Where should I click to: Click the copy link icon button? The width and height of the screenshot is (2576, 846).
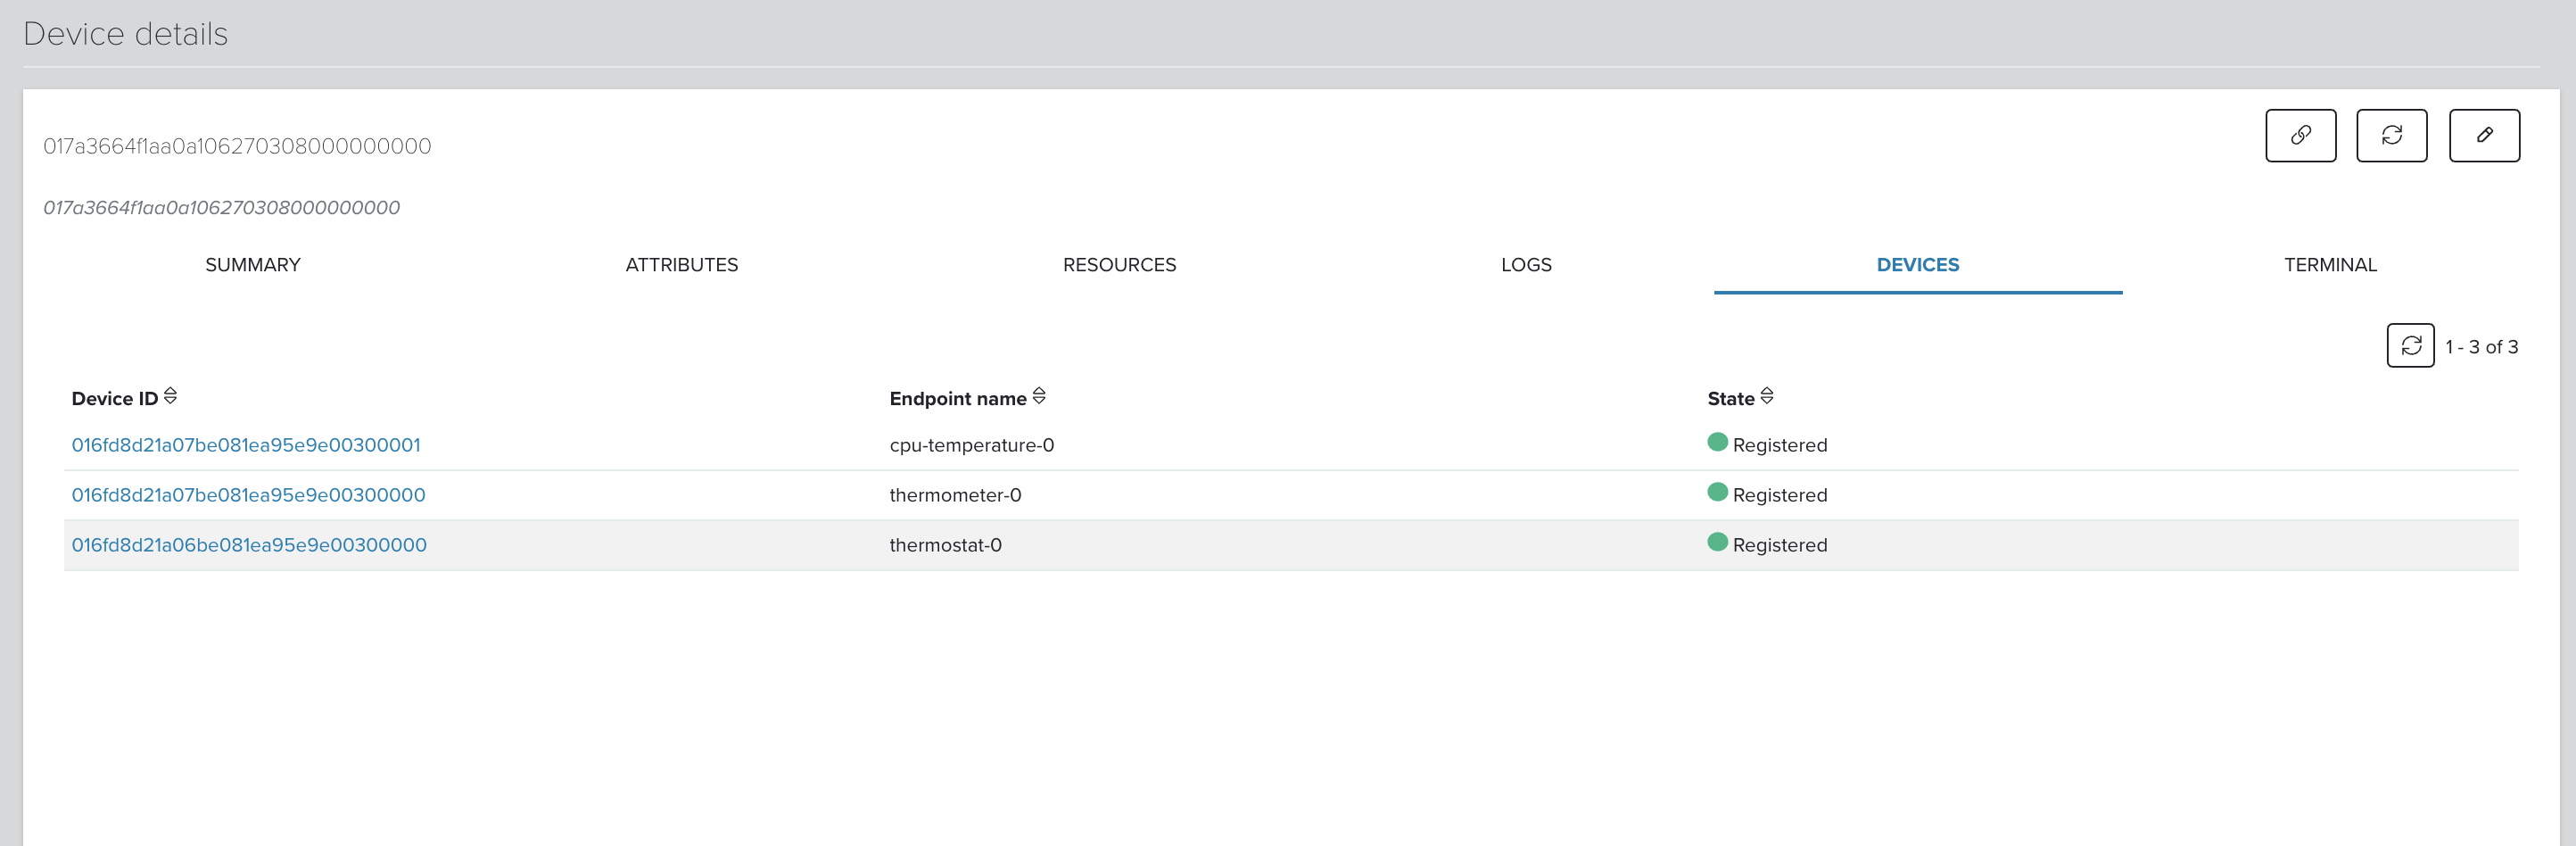[x=2300, y=135]
